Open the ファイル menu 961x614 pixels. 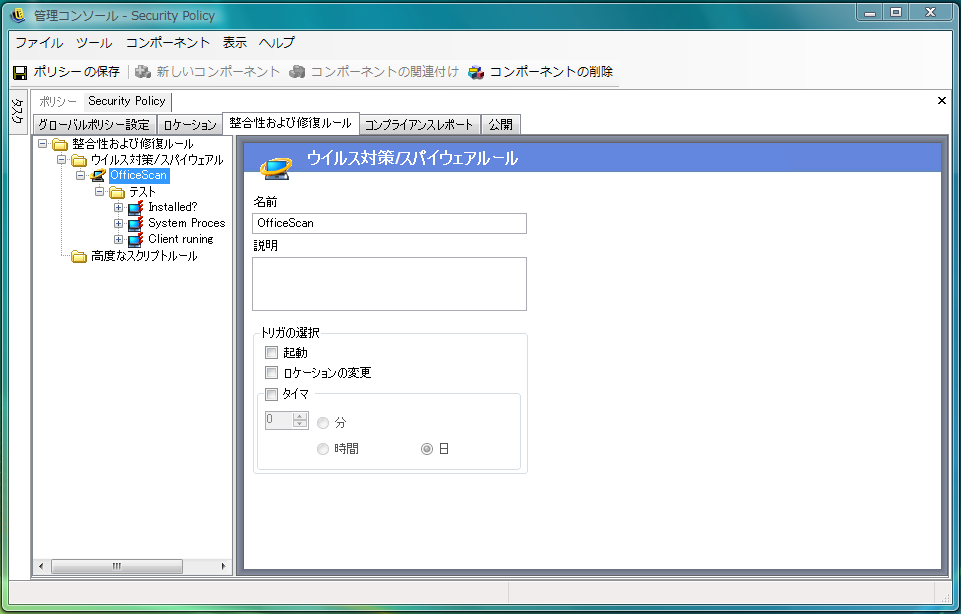click(x=39, y=43)
